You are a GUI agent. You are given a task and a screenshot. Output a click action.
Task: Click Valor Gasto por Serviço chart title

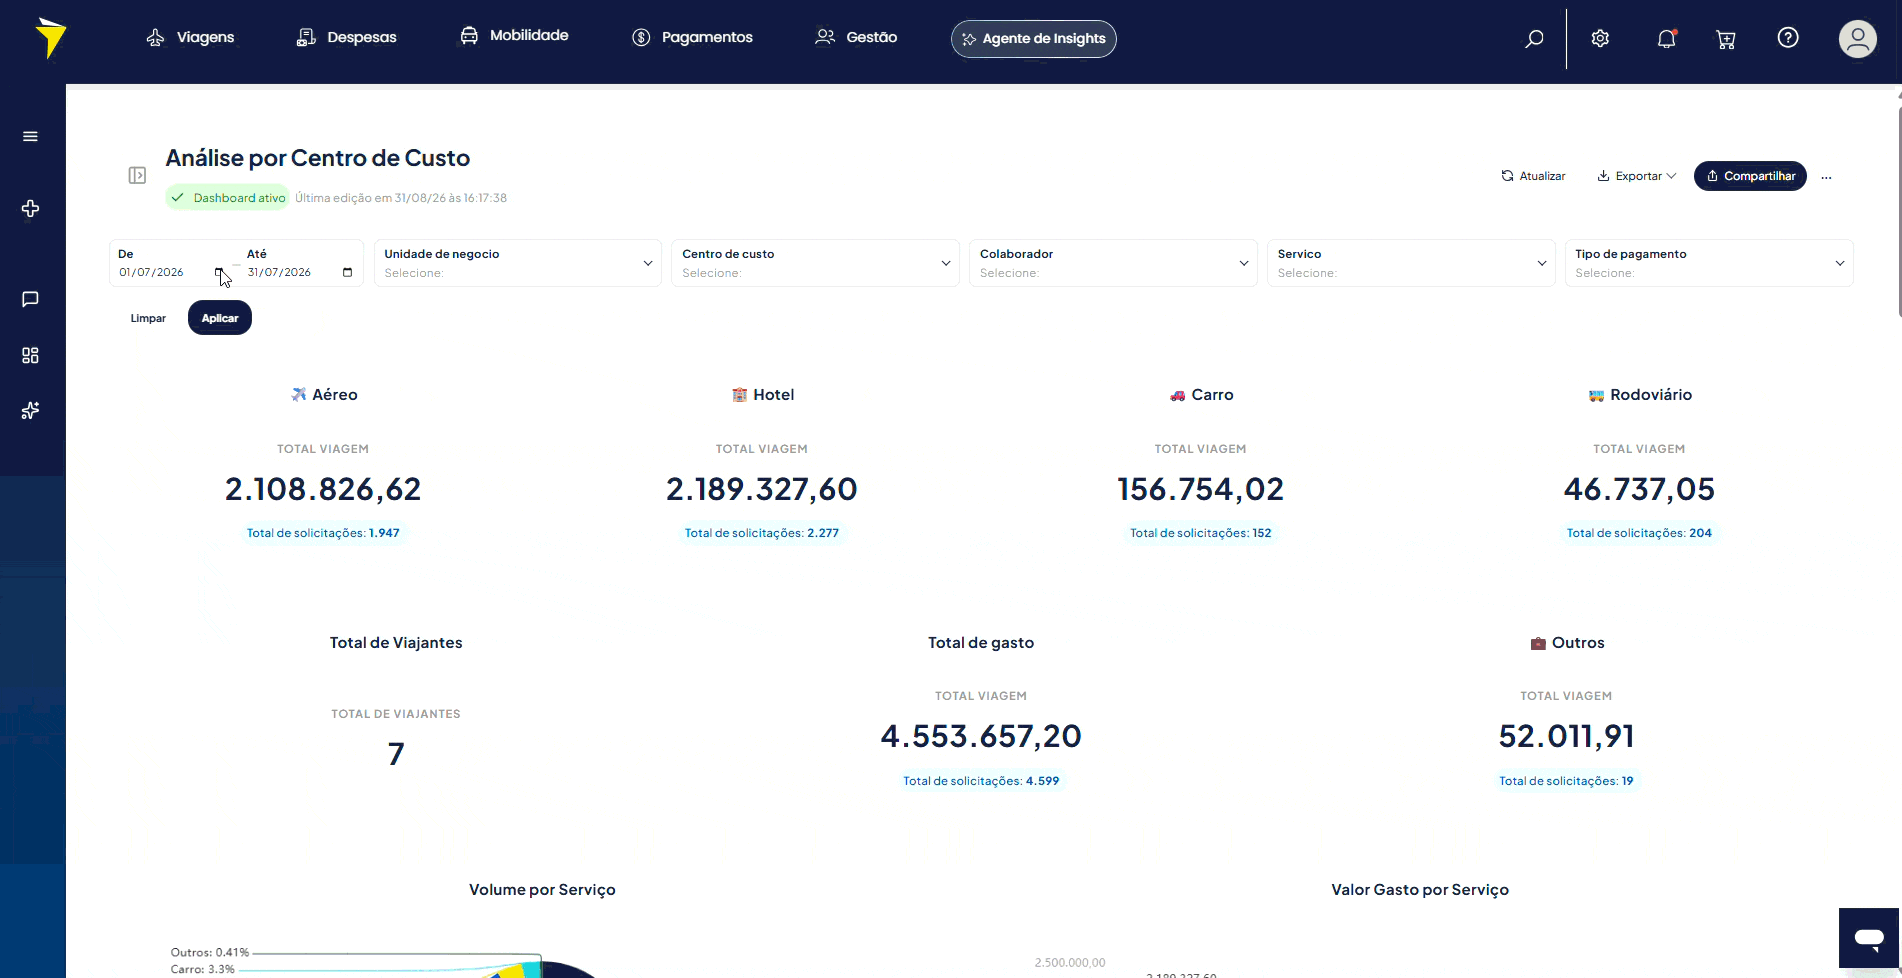pyautogui.click(x=1420, y=890)
